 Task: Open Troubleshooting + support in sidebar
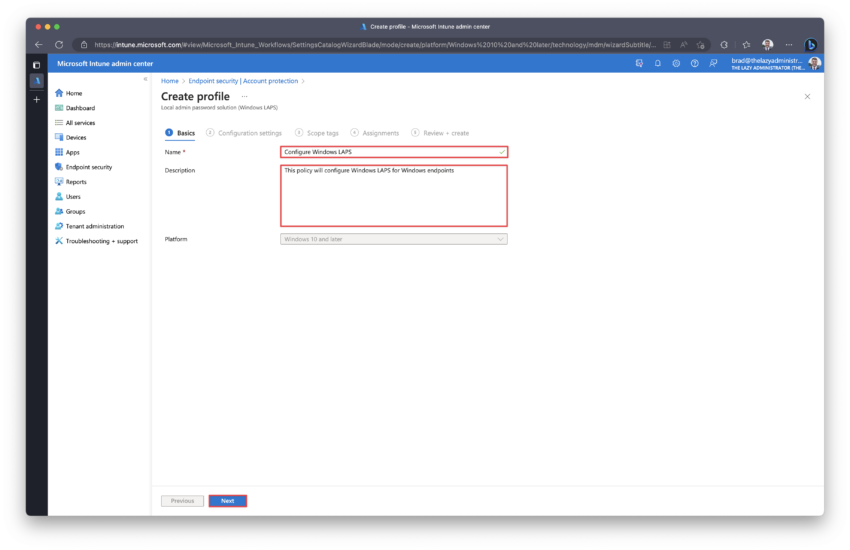pyautogui.click(x=96, y=241)
